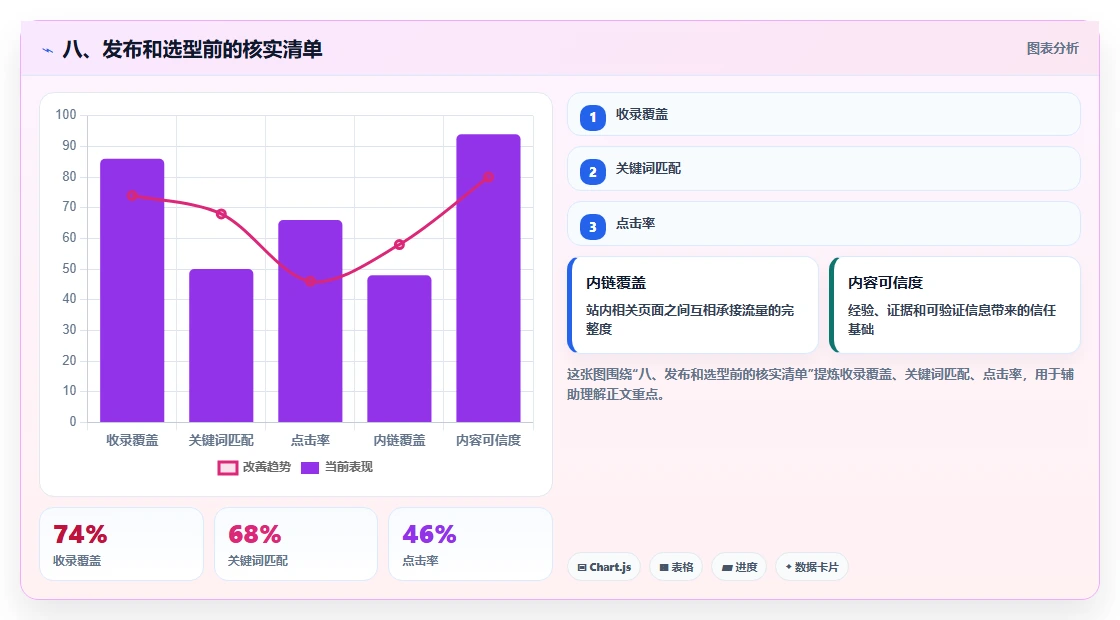The height and width of the screenshot is (620, 1120).
Task: Click the 进度 tag
Action: click(x=739, y=567)
